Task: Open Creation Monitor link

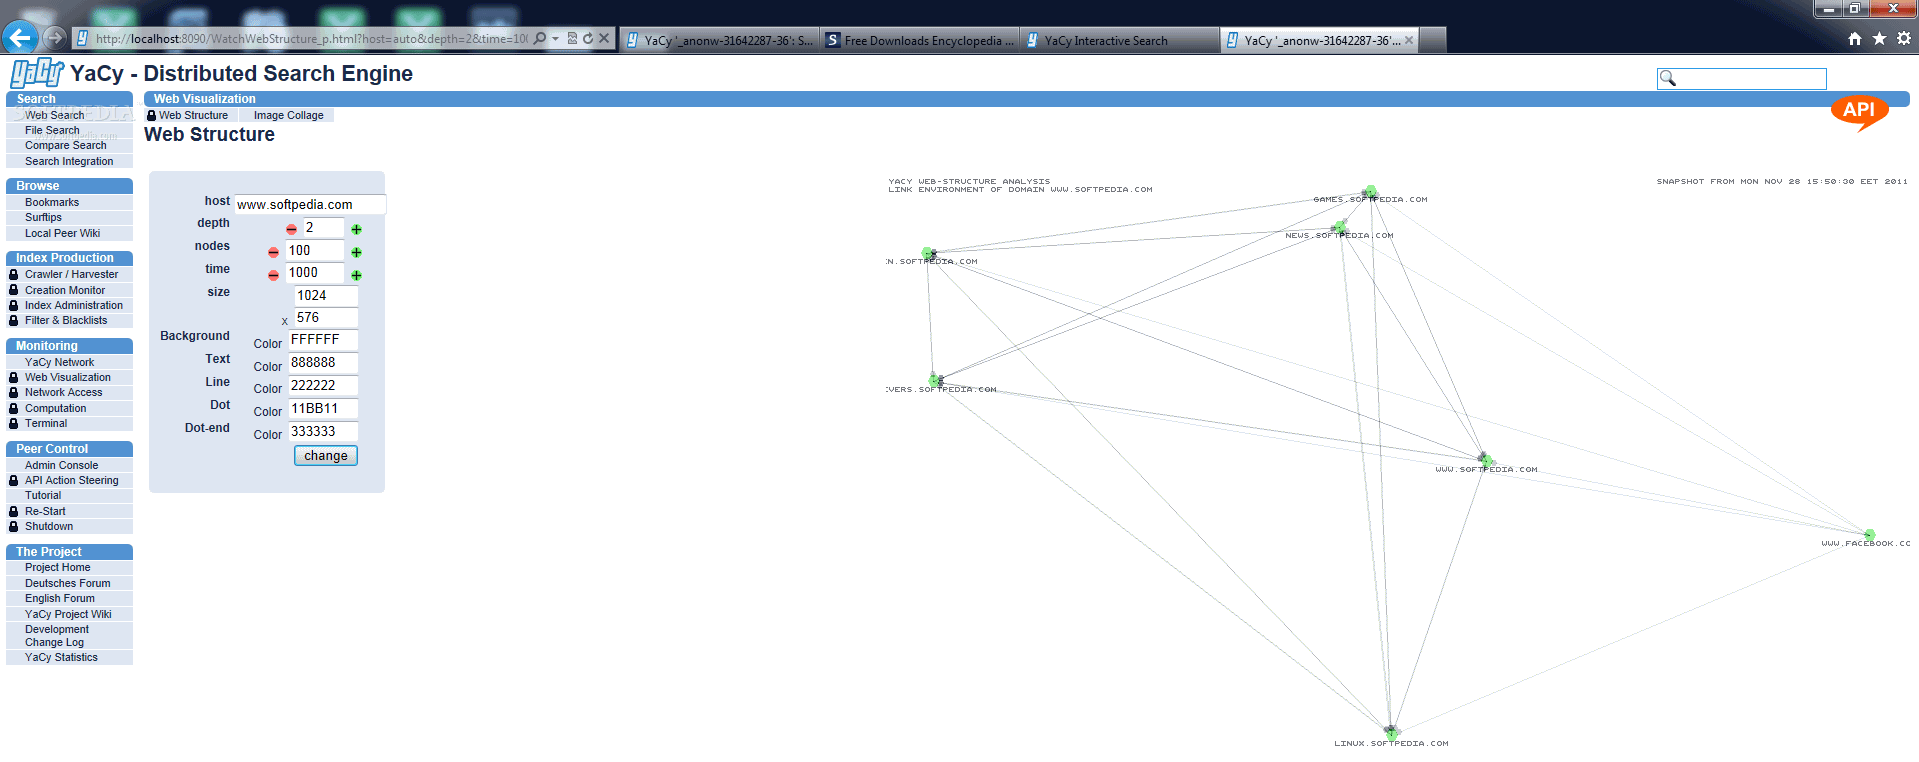Action: coord(65,290)
